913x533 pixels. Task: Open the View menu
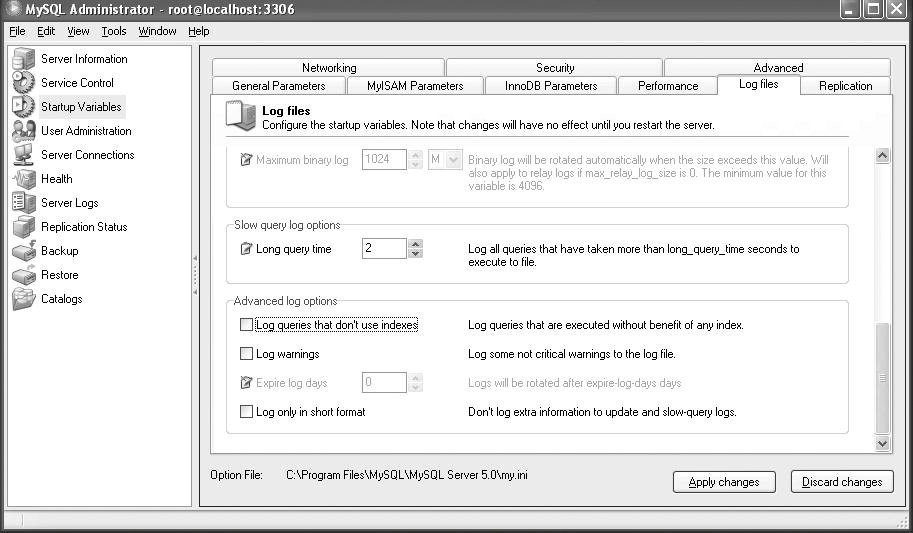click(x=78, y=31)
